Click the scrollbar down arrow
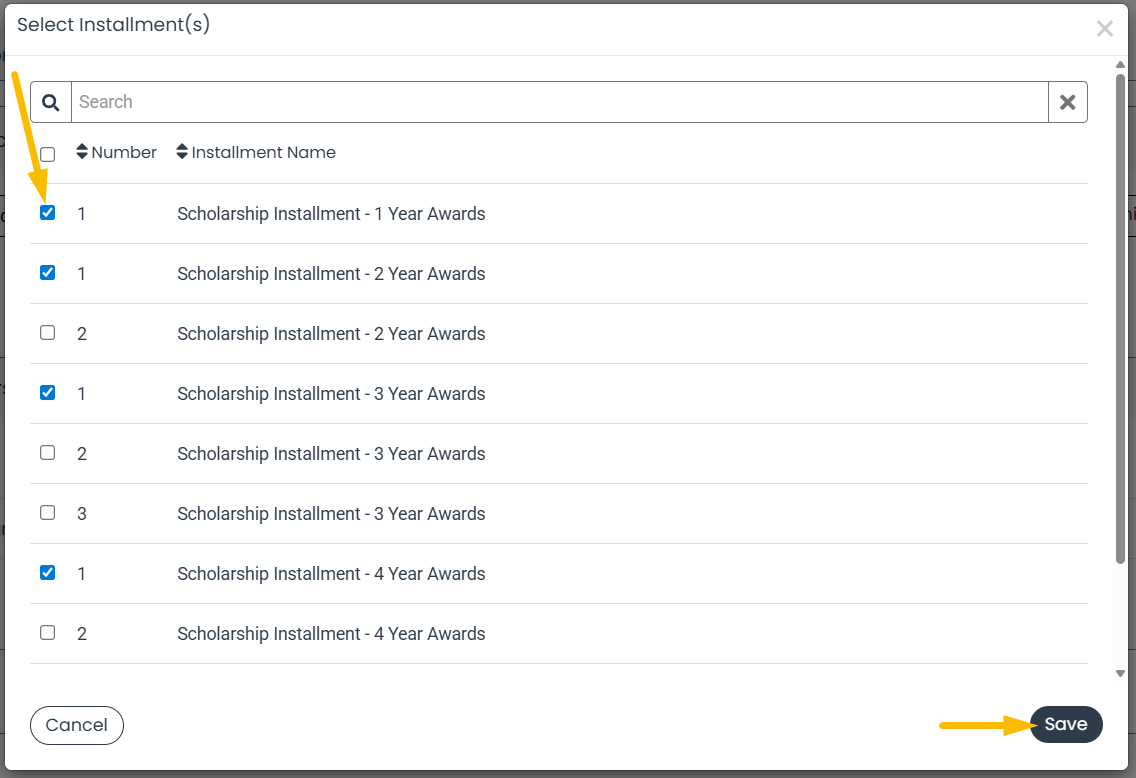Viewport: 1136px width, 778px height. click(1120, 674)
